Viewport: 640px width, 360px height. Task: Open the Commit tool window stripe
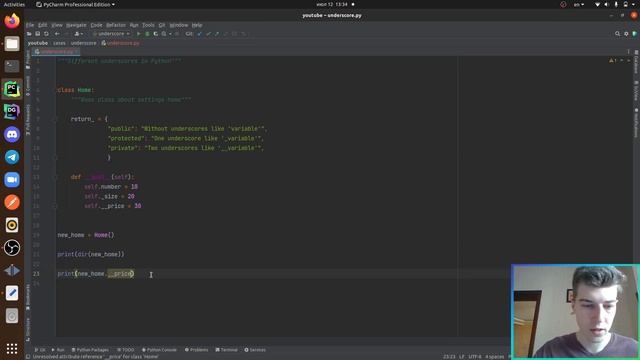coord(28,86)
